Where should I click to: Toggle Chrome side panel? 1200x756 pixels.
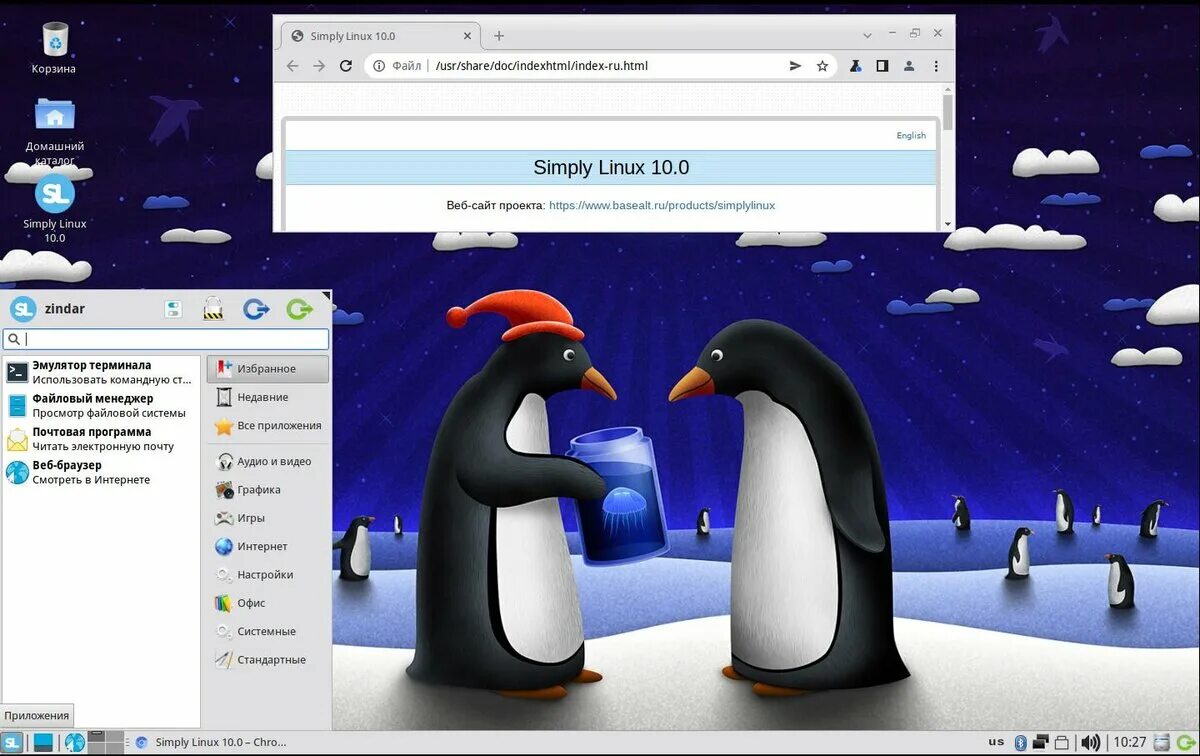tap(882, 66)
